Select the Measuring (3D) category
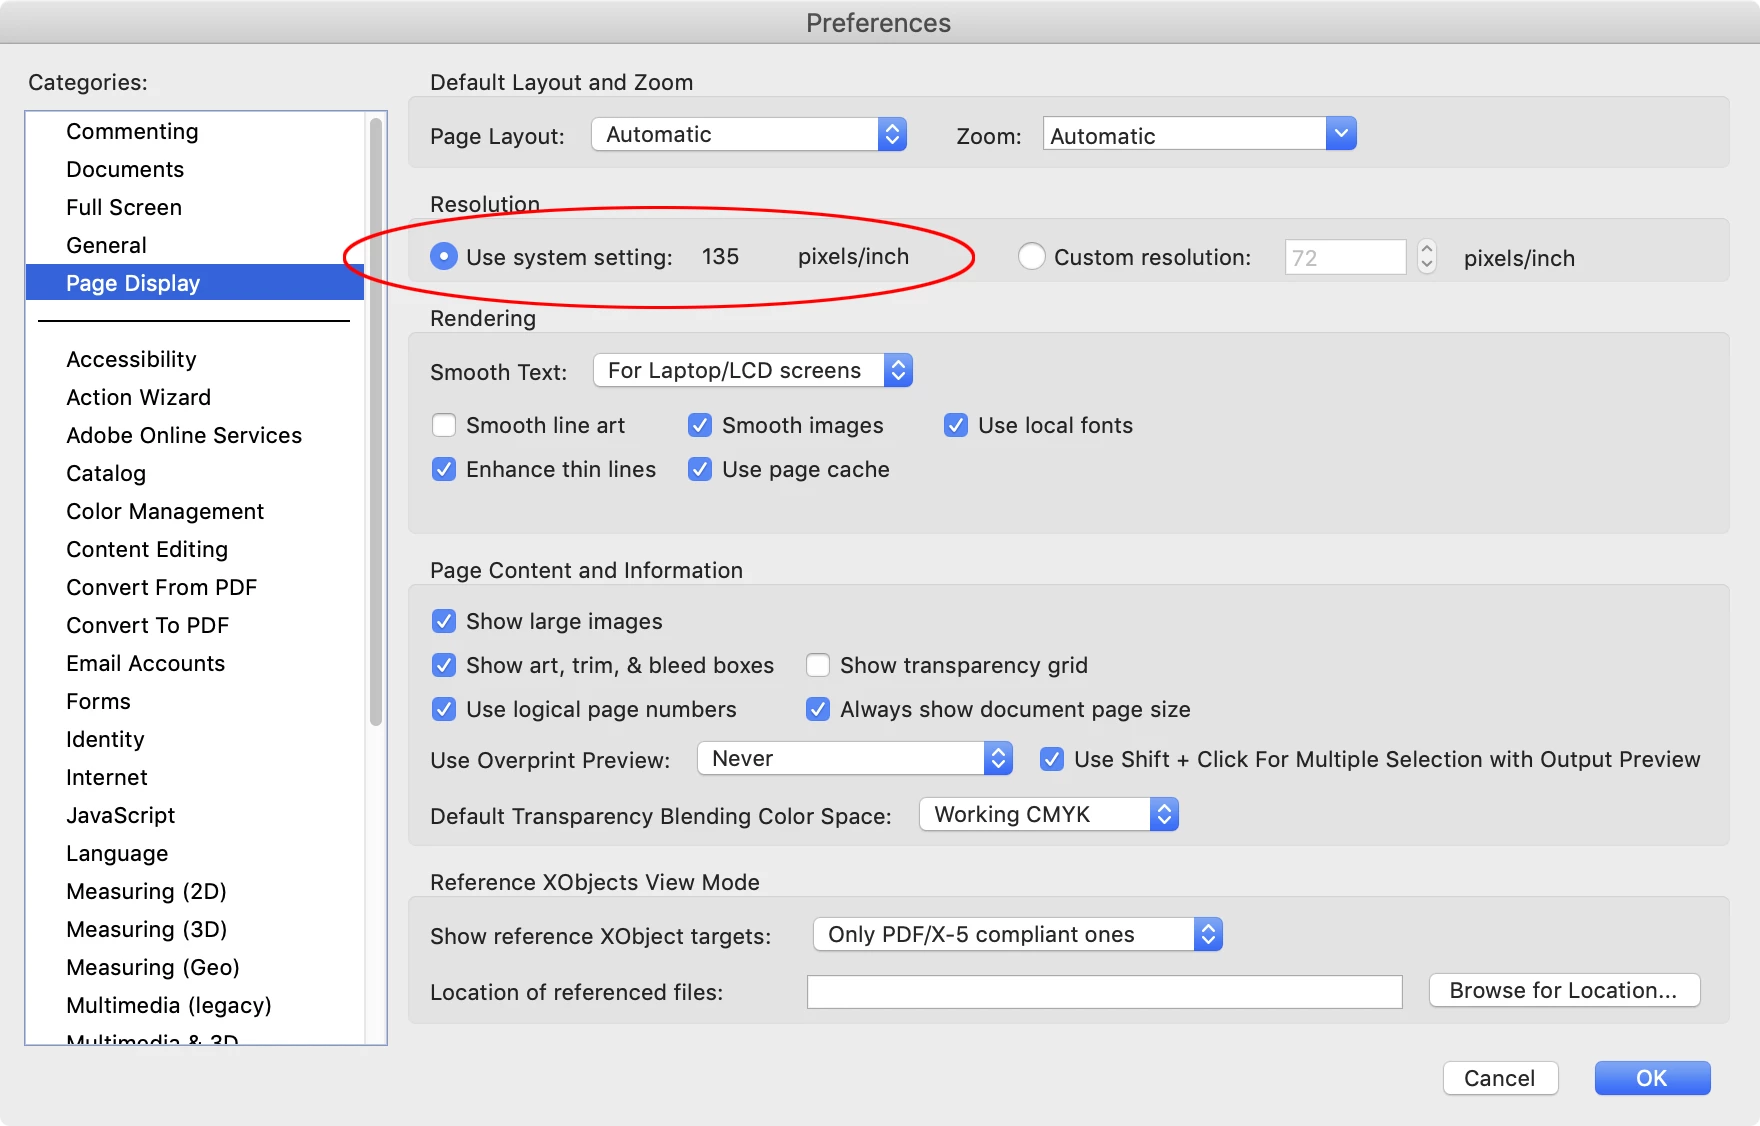Image resolution: width=1760 pixels, height=1126 pixels. [x=195, y=929]
